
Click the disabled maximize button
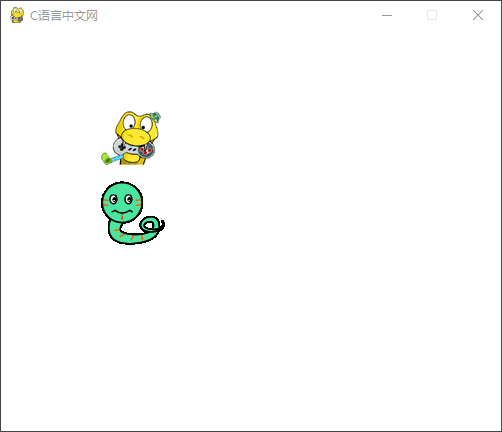(432, 15)
